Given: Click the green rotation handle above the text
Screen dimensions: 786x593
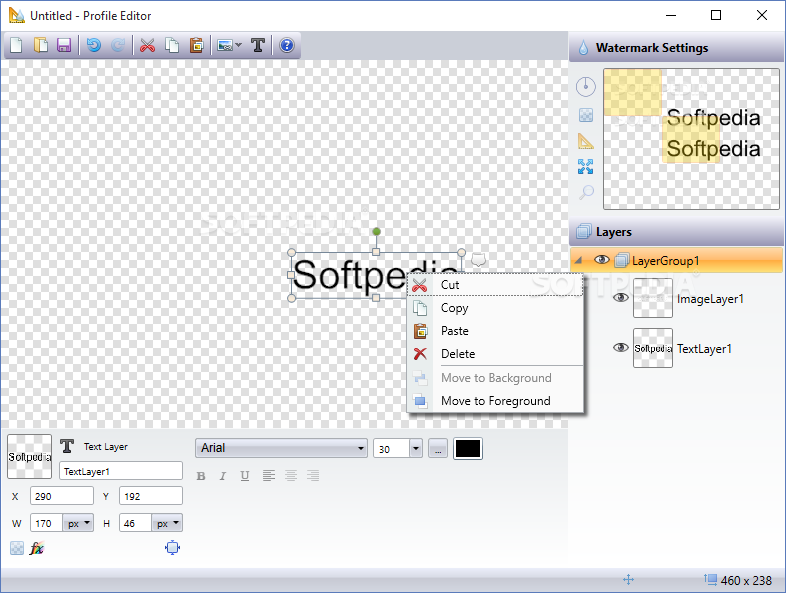Looking at the screenshot, I should pyautogui.click(x=376, y=232).
